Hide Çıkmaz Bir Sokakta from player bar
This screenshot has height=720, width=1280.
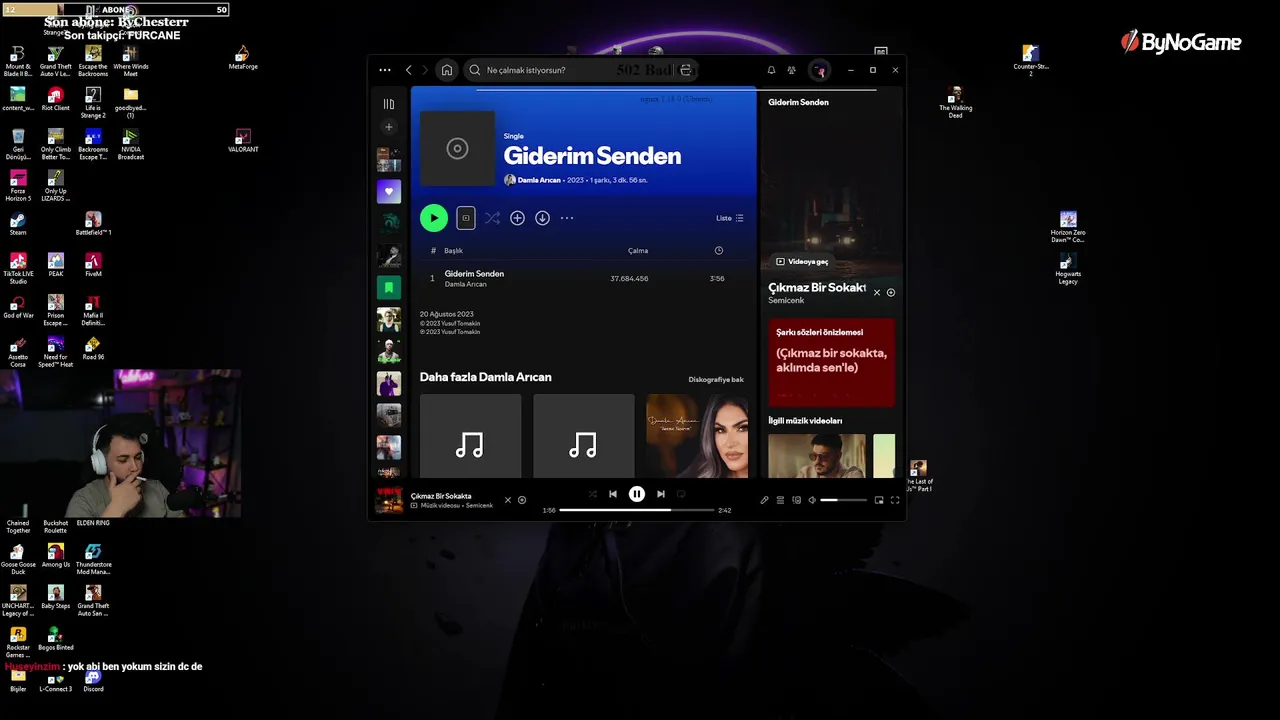(507, 500)
